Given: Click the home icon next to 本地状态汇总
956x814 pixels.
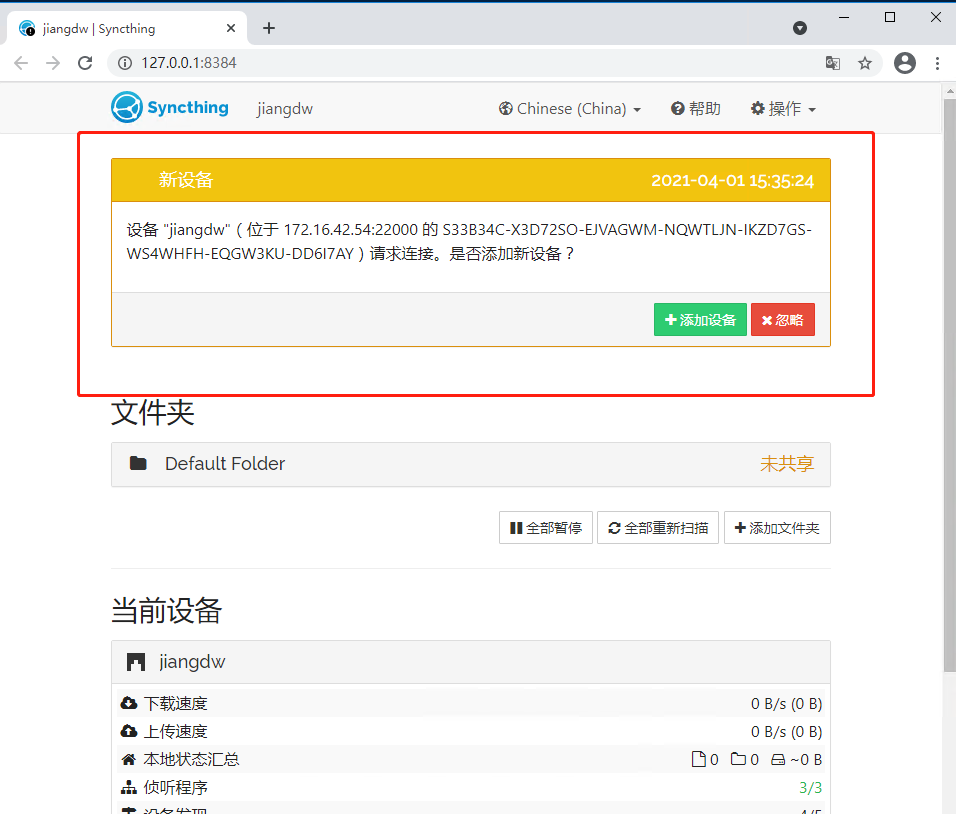Looking at the screenshot, I should coord(129,759).
